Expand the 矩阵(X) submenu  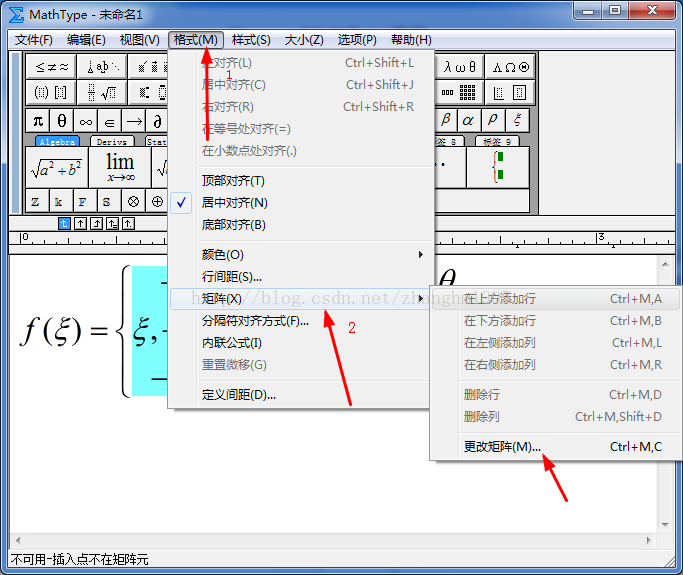(x=301, y=299)
